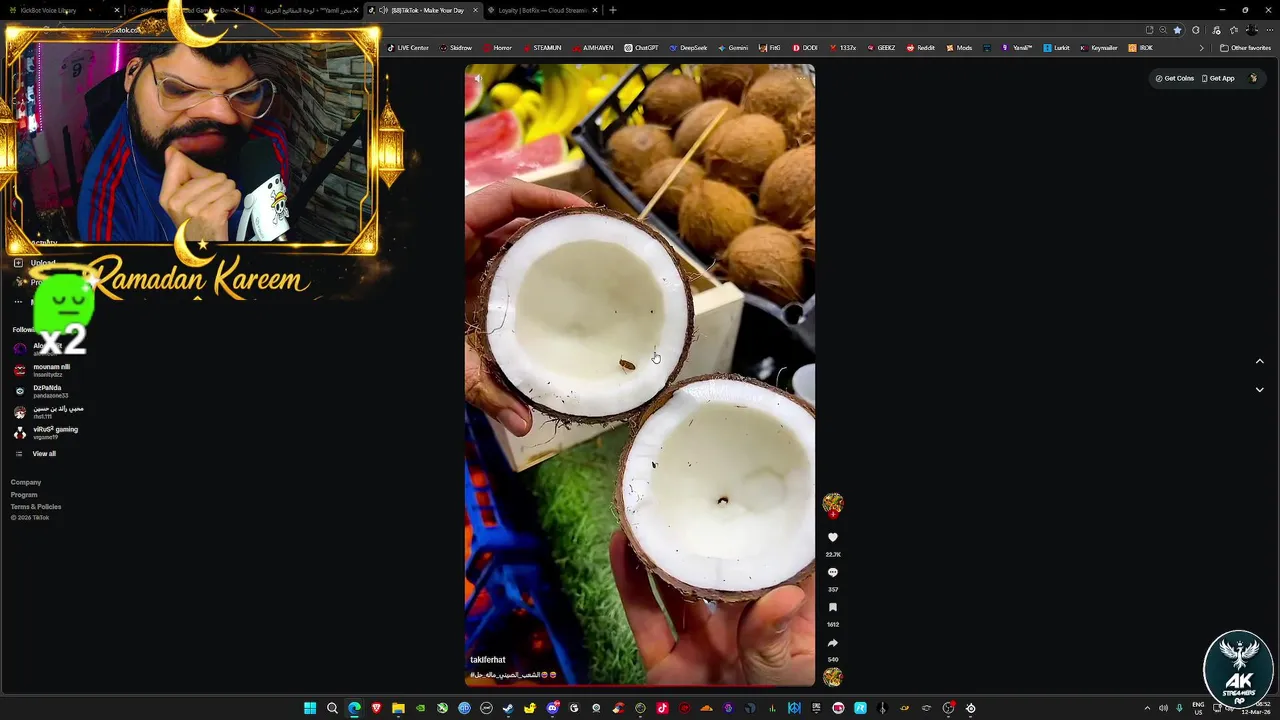The image size is (1280, 720).
Task: Open TikTok app icon in taskbar
Action: pyautogui.click(x=662, y=708)
